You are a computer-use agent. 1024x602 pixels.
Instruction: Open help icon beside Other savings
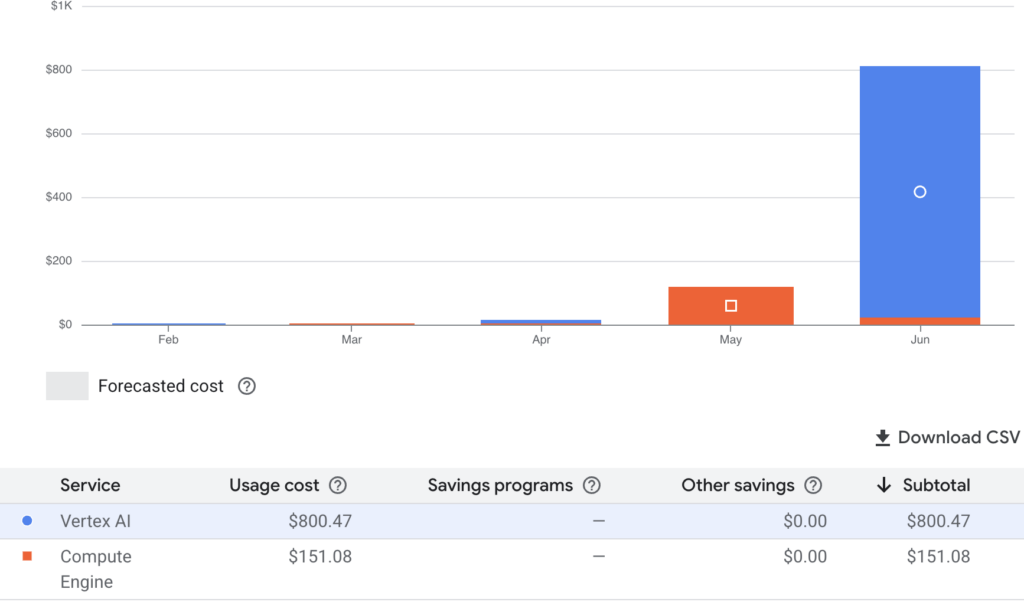tap(813, 485)
